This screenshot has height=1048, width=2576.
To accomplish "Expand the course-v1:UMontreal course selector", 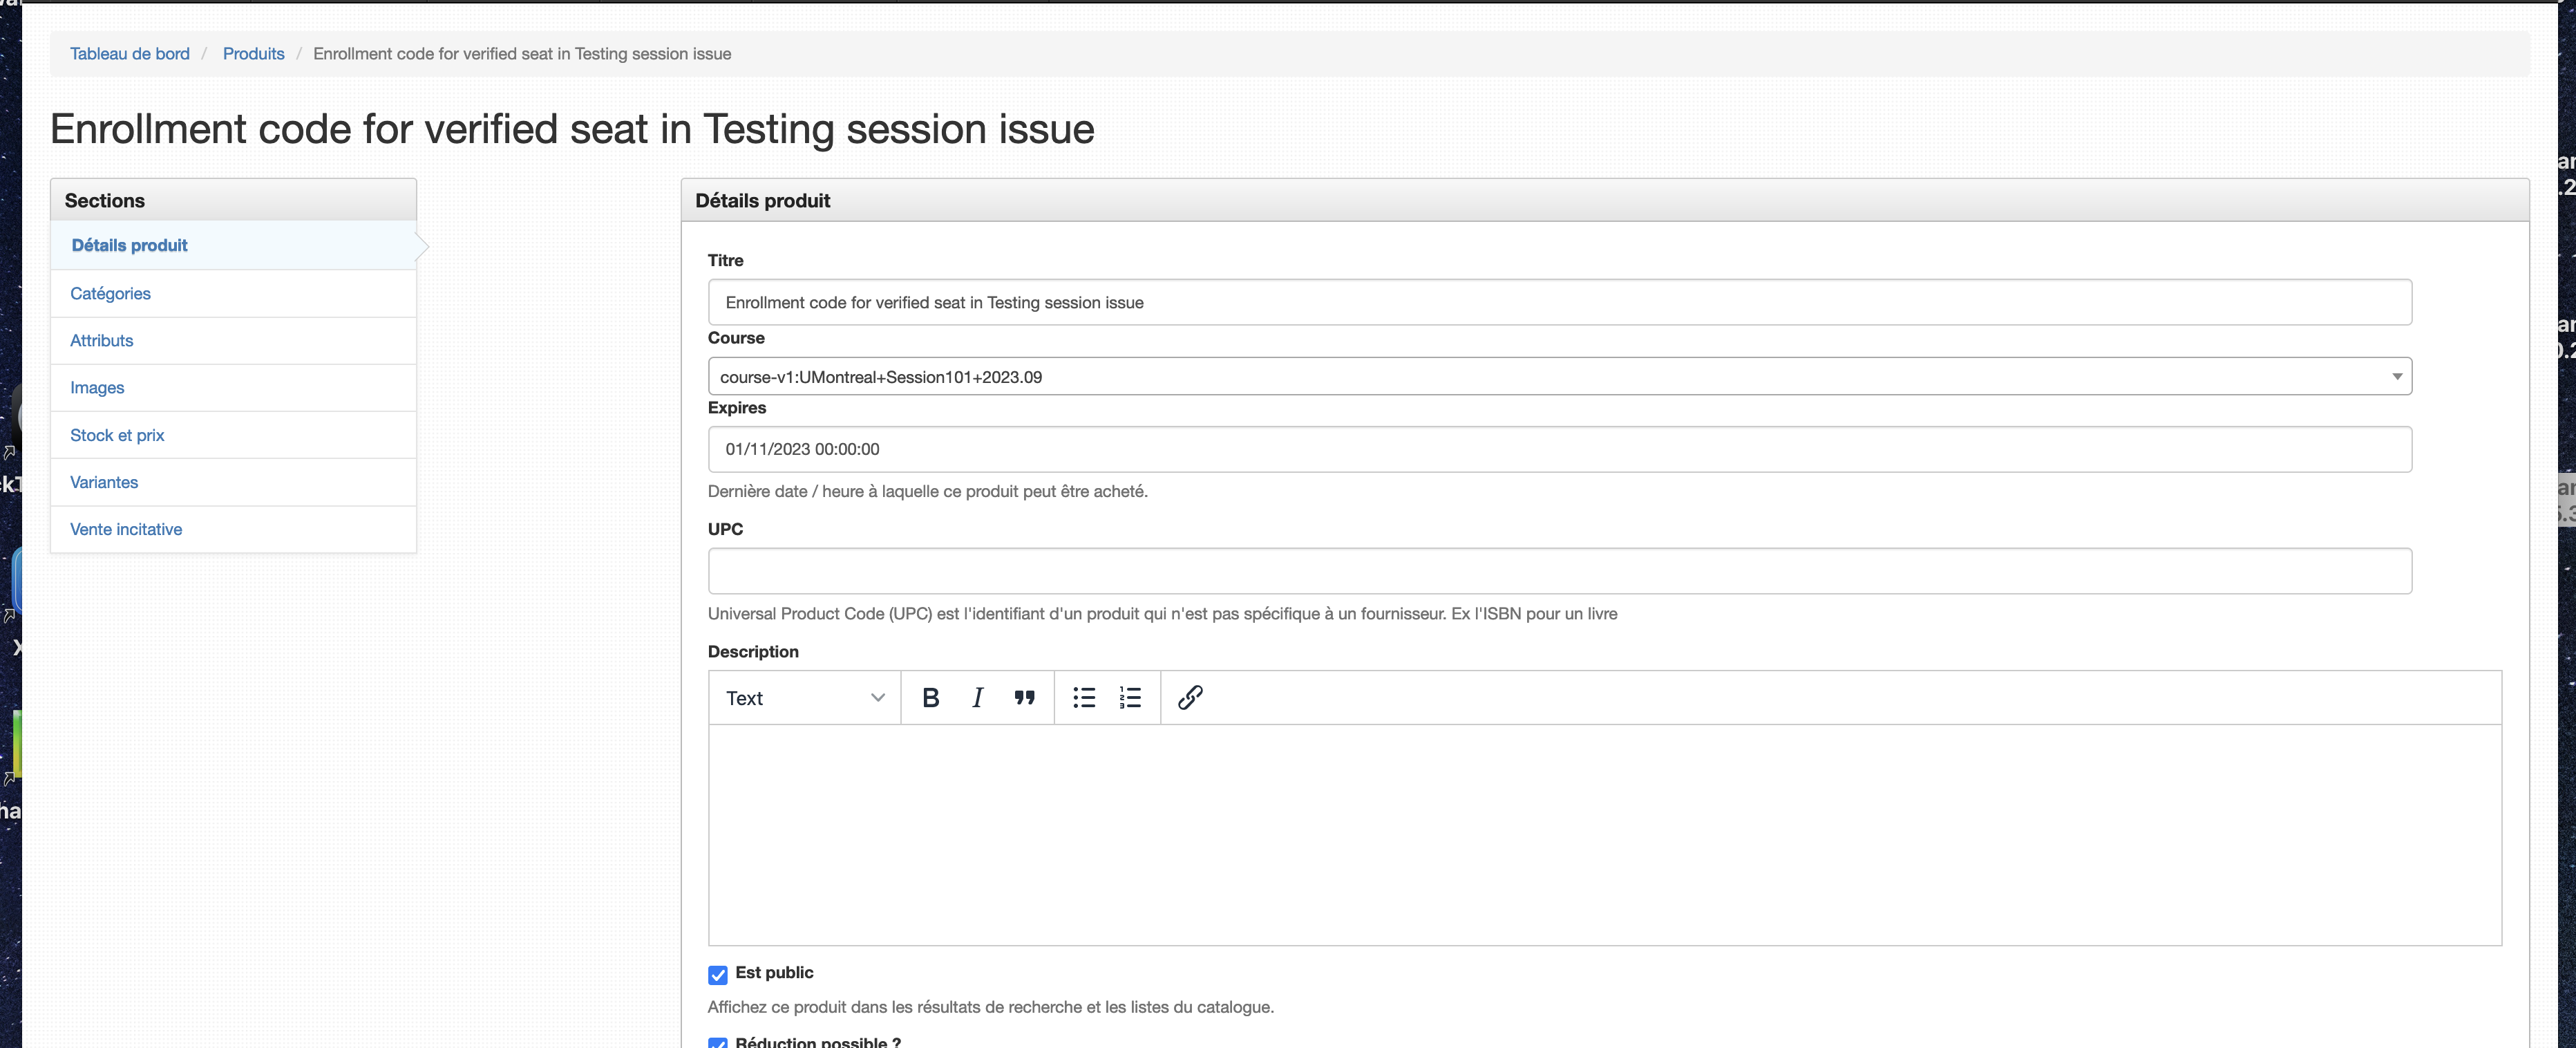I will [x=2396, y=376].
